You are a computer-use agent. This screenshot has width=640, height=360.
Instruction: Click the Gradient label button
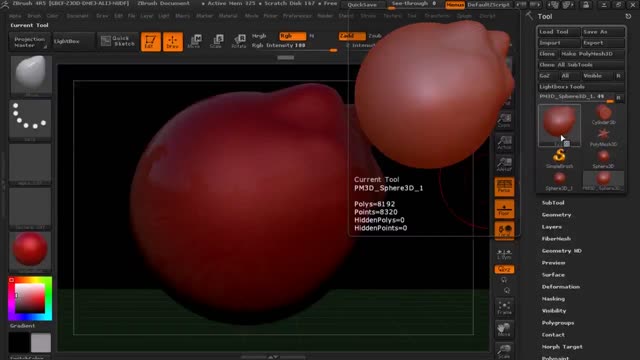22,326
